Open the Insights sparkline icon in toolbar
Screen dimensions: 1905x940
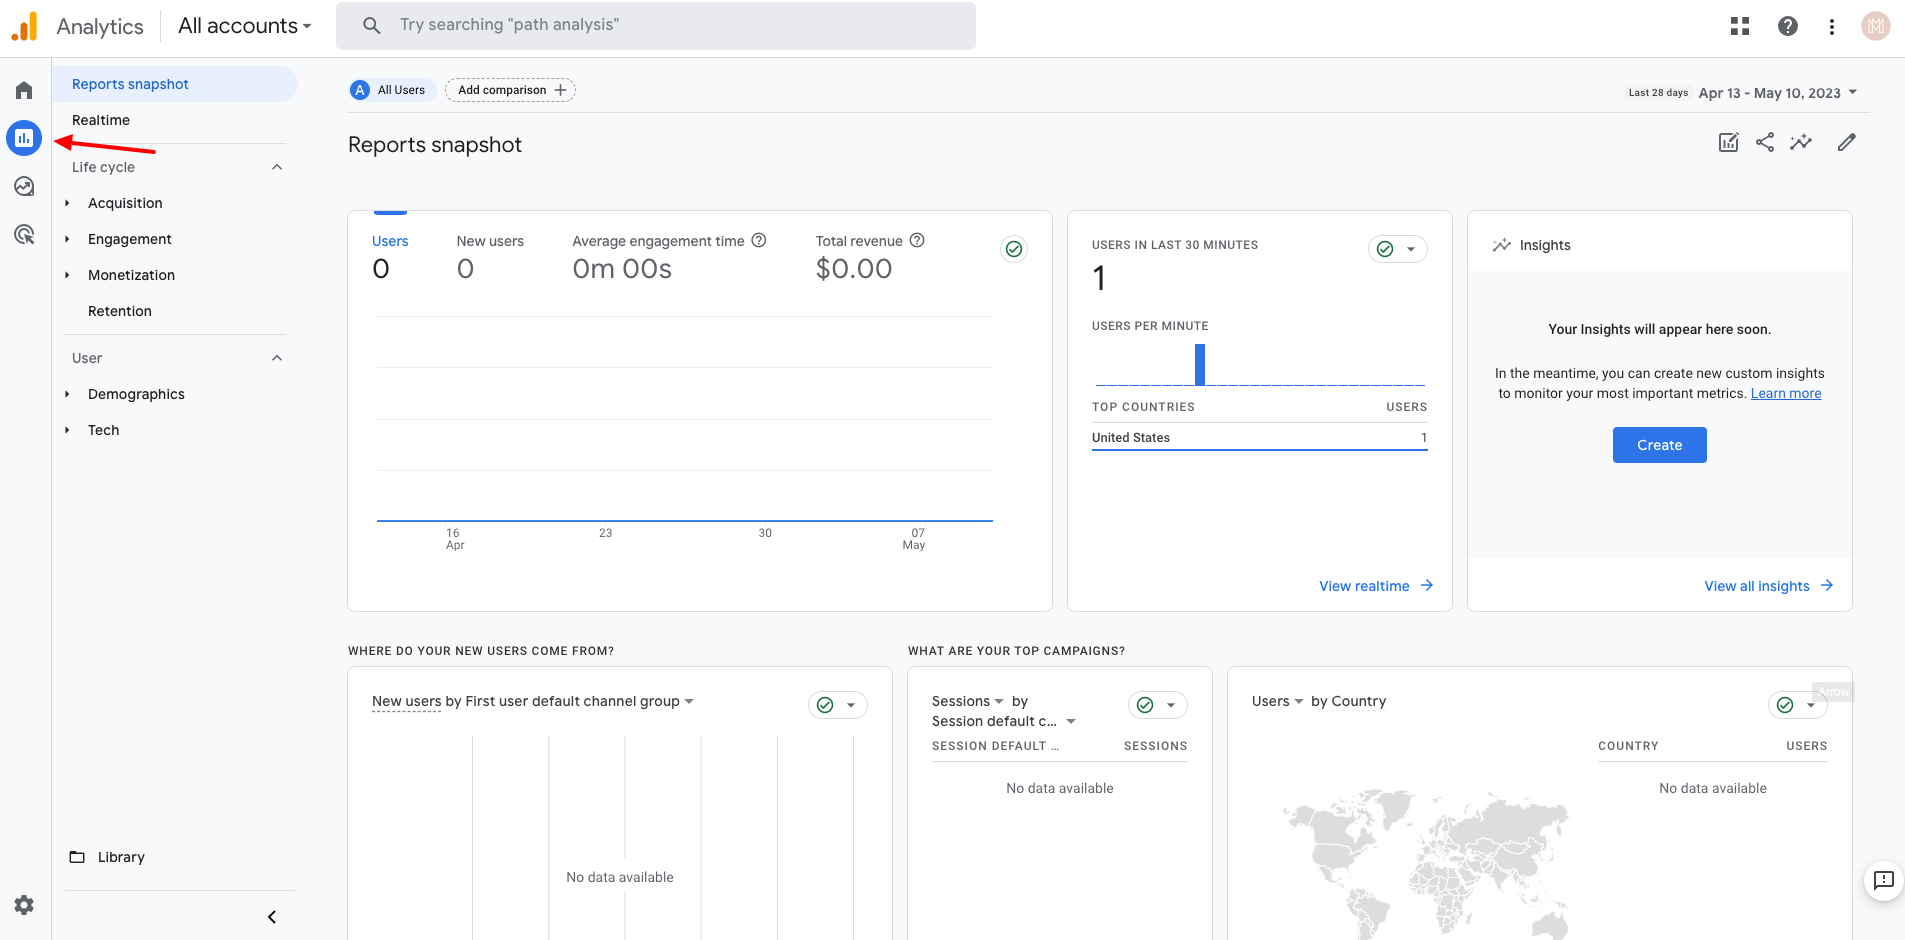coord(1801,142)
